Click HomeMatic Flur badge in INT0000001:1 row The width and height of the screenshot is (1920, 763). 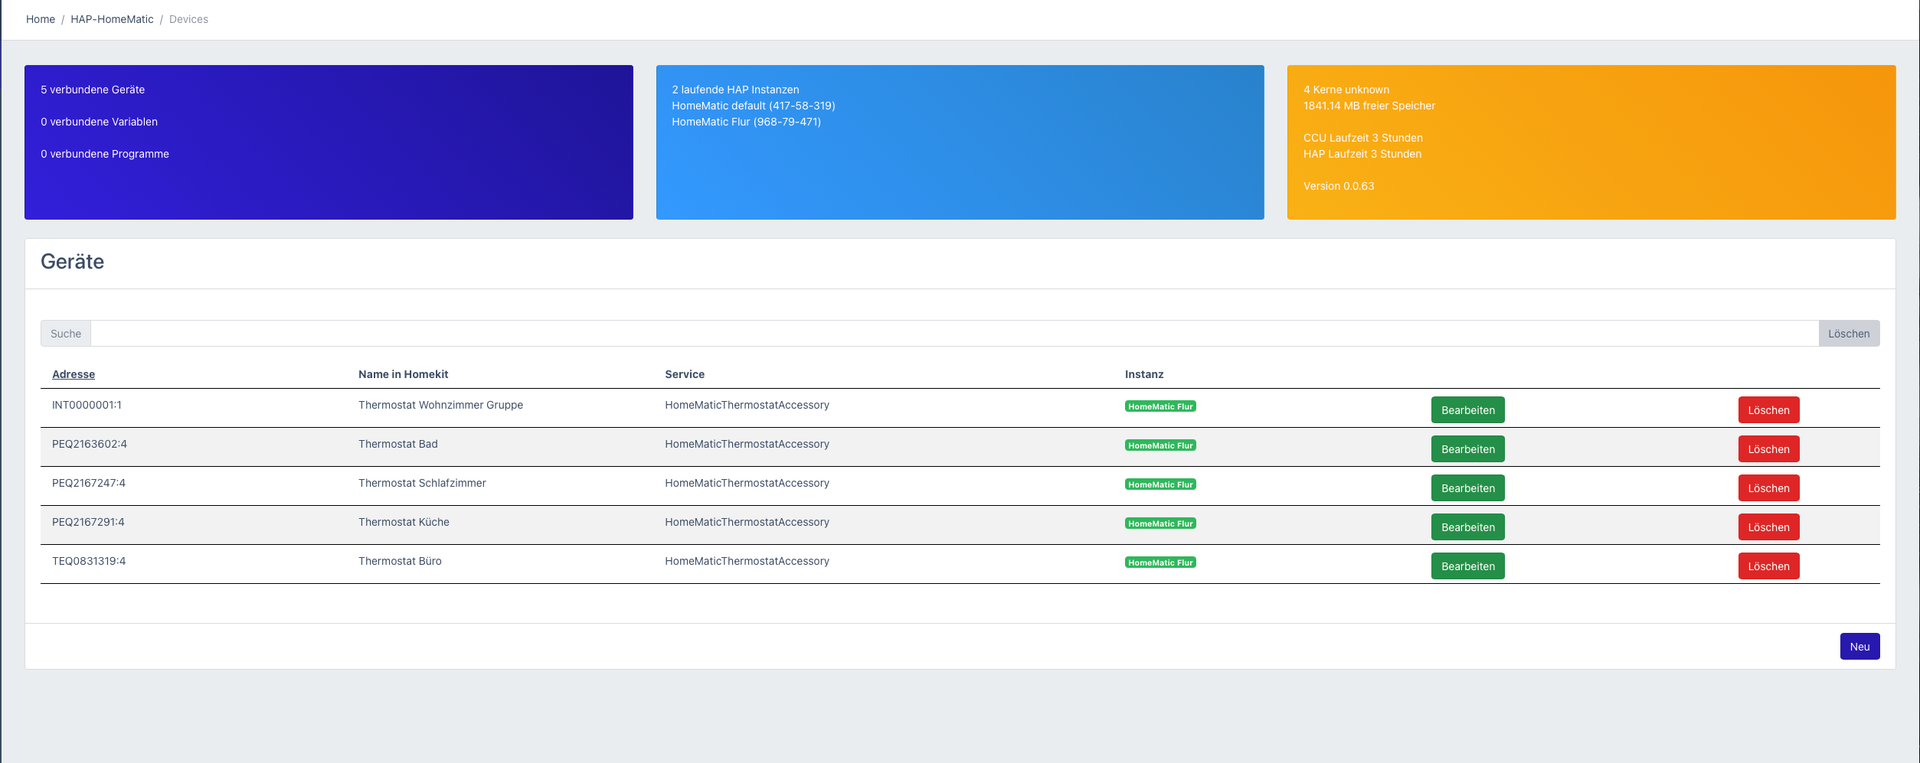[x=1160, y=406]
